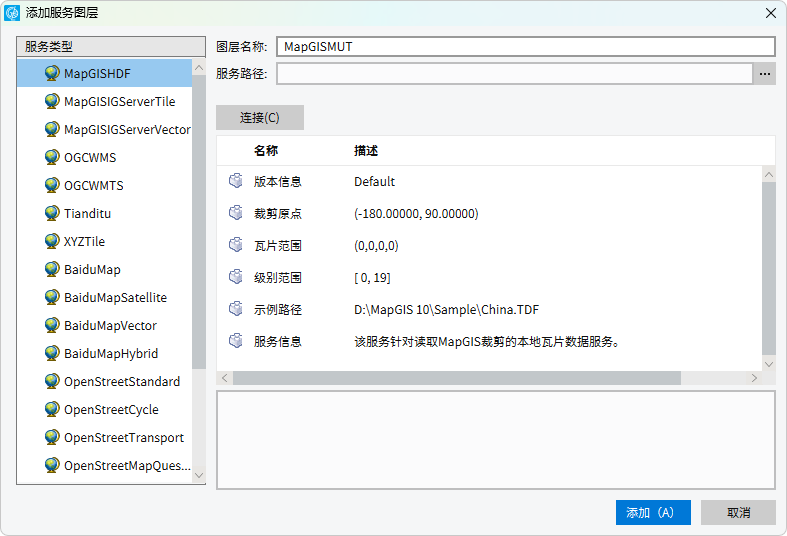Image resolution: width=787 pixels, height=536 pixels.
Task: Click the 添加 (A) add button
Action: [653, 512]
